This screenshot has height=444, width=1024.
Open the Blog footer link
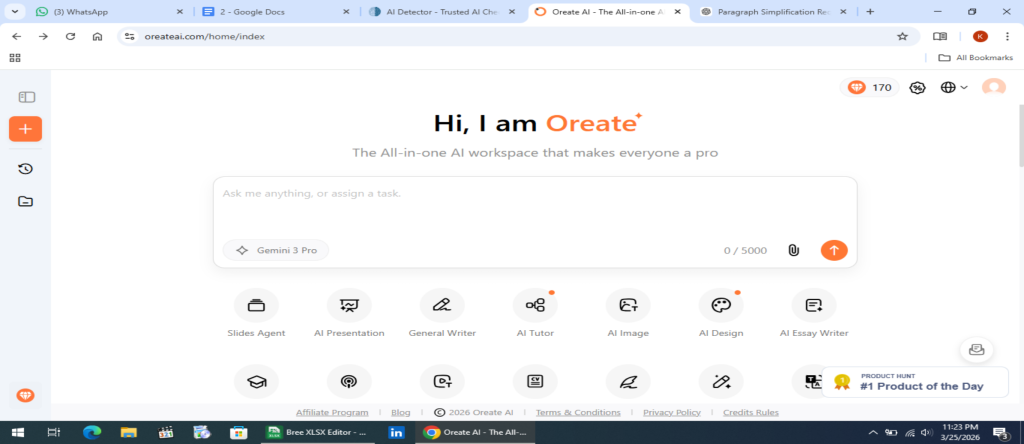click(x=400, y=413)
